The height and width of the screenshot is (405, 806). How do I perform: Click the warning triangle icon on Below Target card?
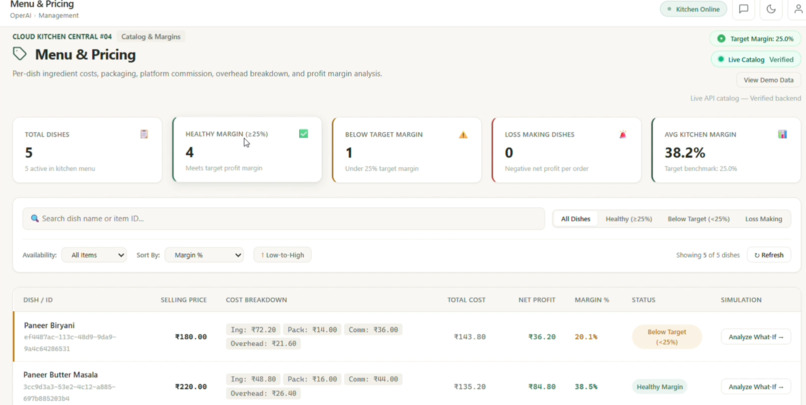(x=463, y=135)
